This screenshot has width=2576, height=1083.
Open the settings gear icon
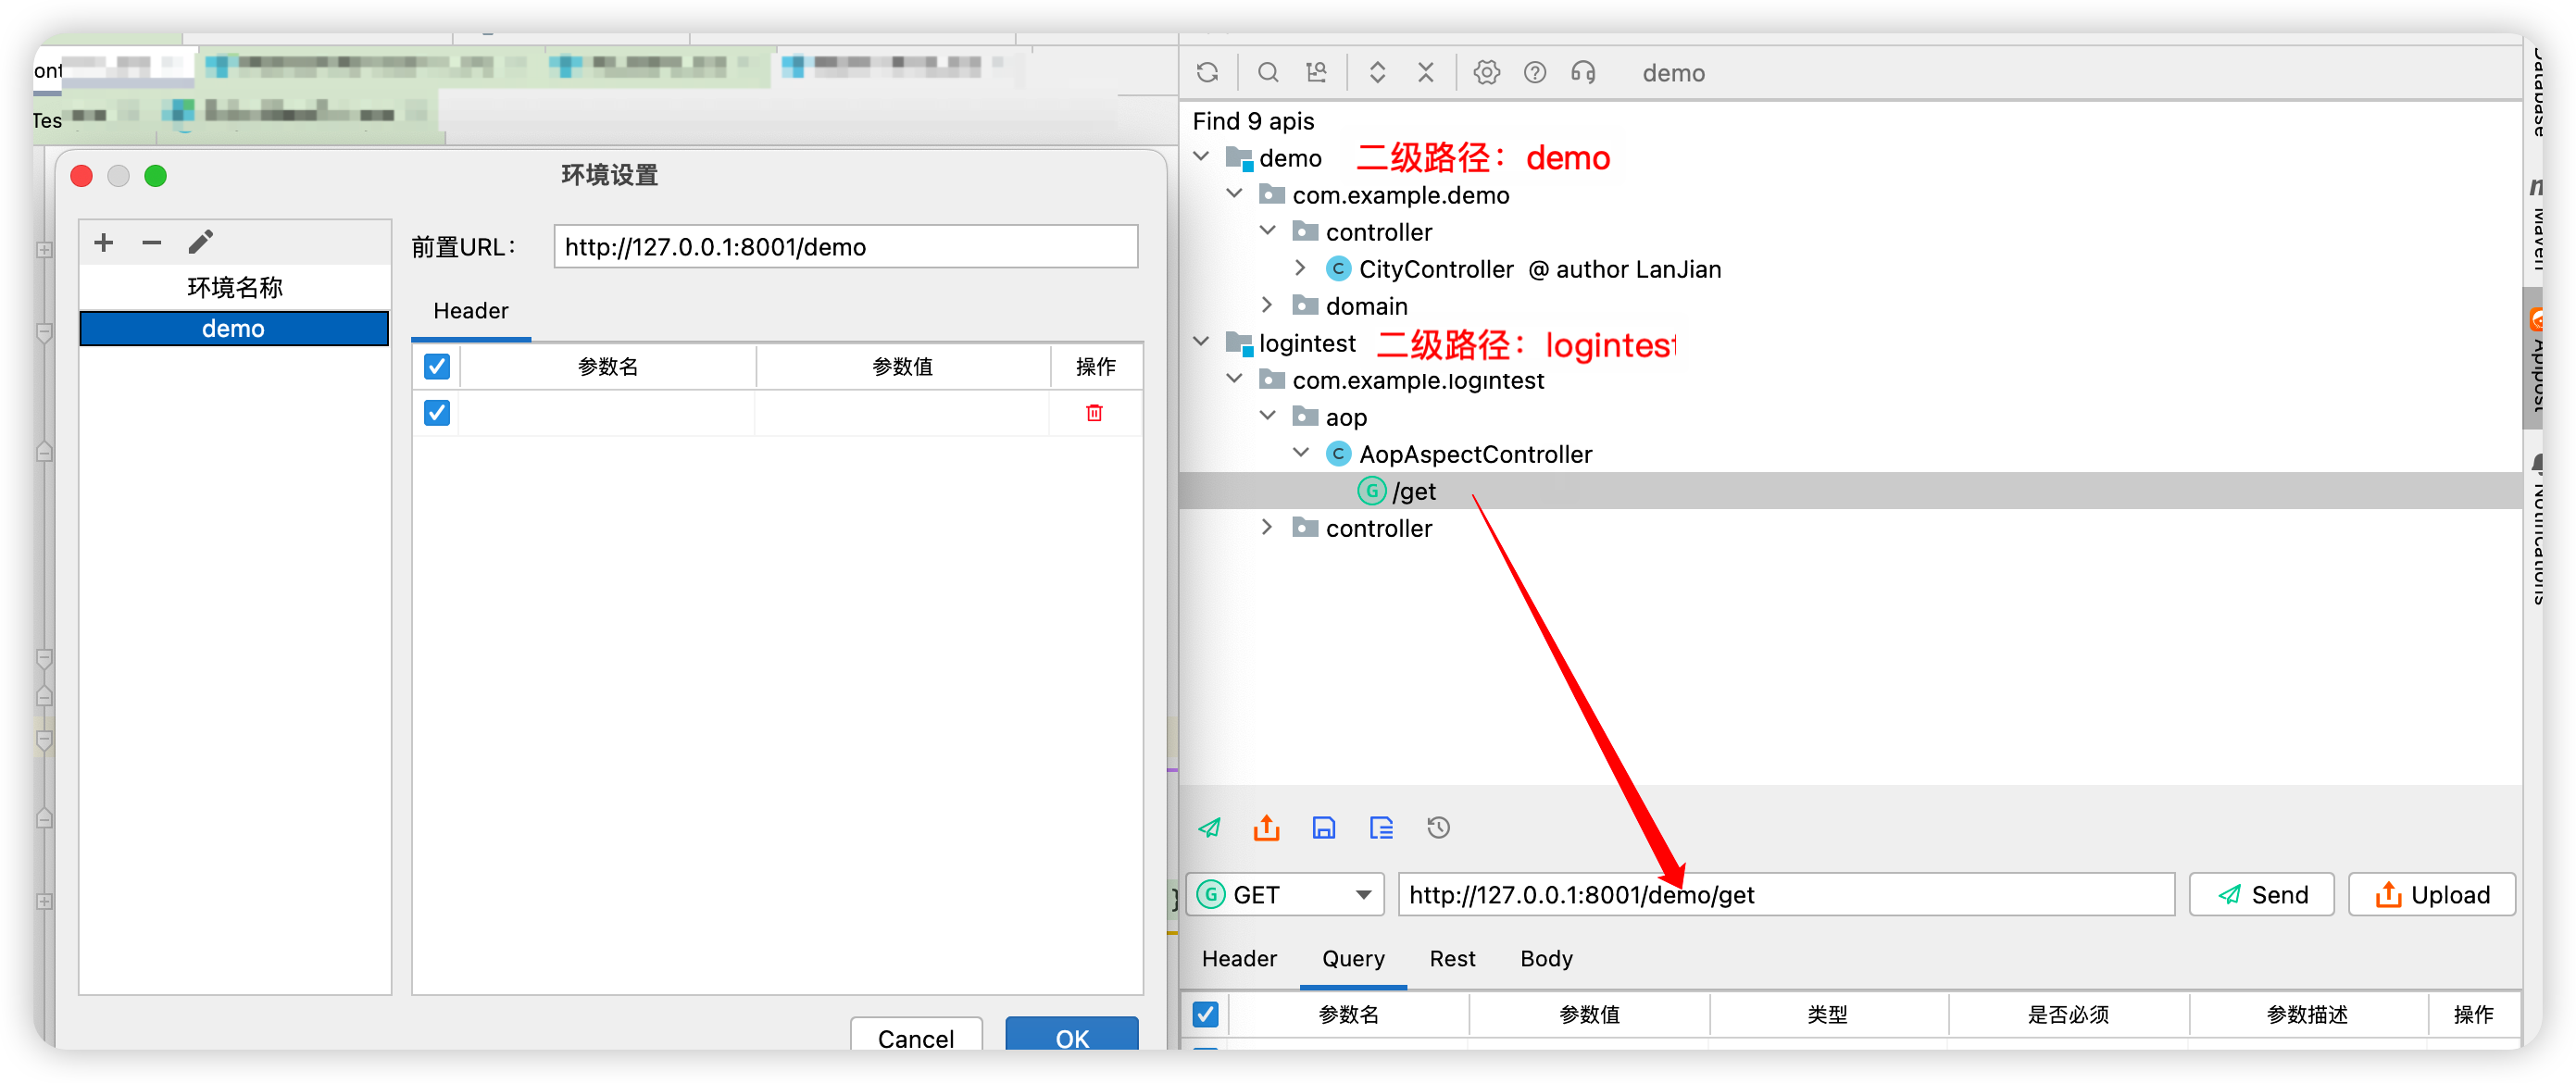1487,72
